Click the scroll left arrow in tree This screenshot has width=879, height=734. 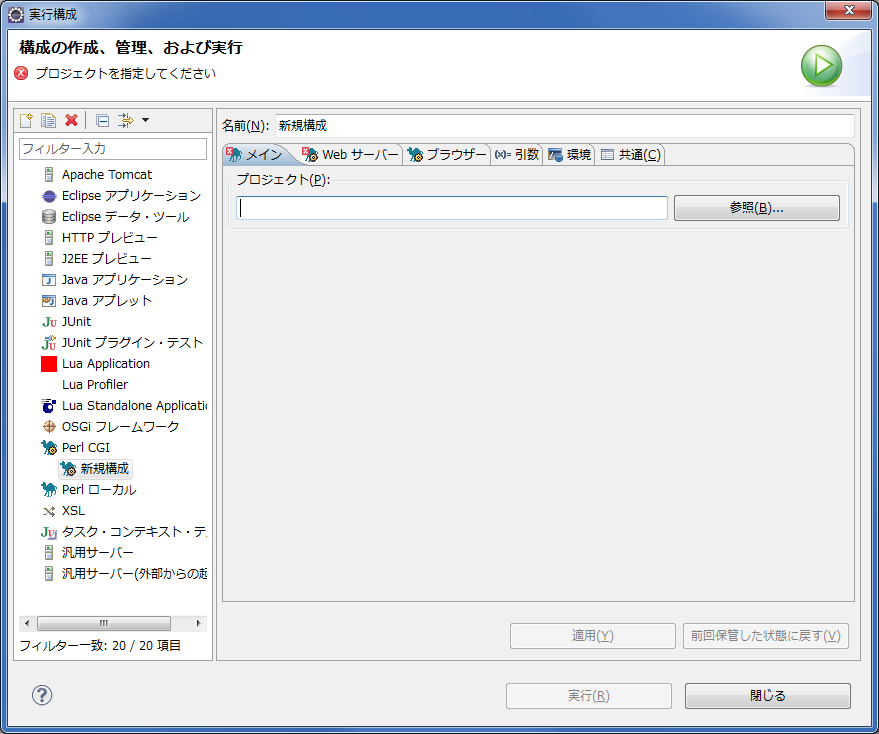27,624
